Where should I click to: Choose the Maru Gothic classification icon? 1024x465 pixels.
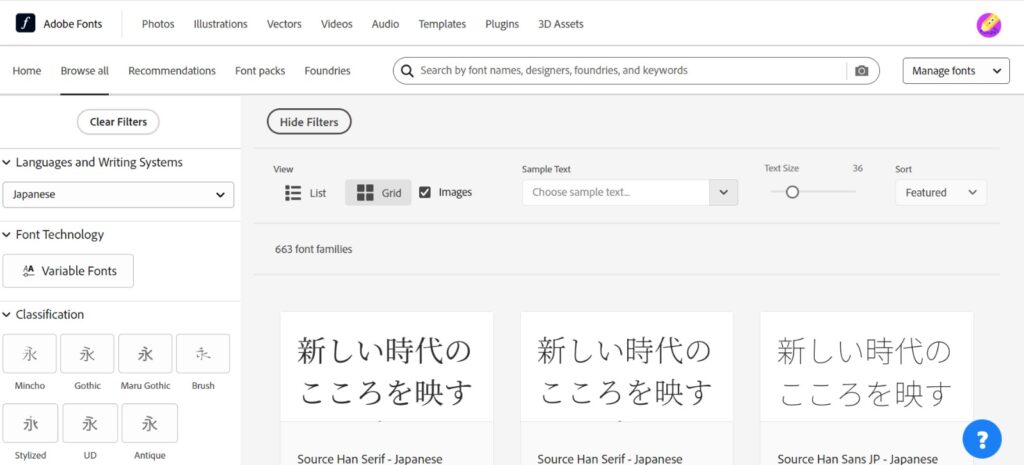(x=145, y=354)
